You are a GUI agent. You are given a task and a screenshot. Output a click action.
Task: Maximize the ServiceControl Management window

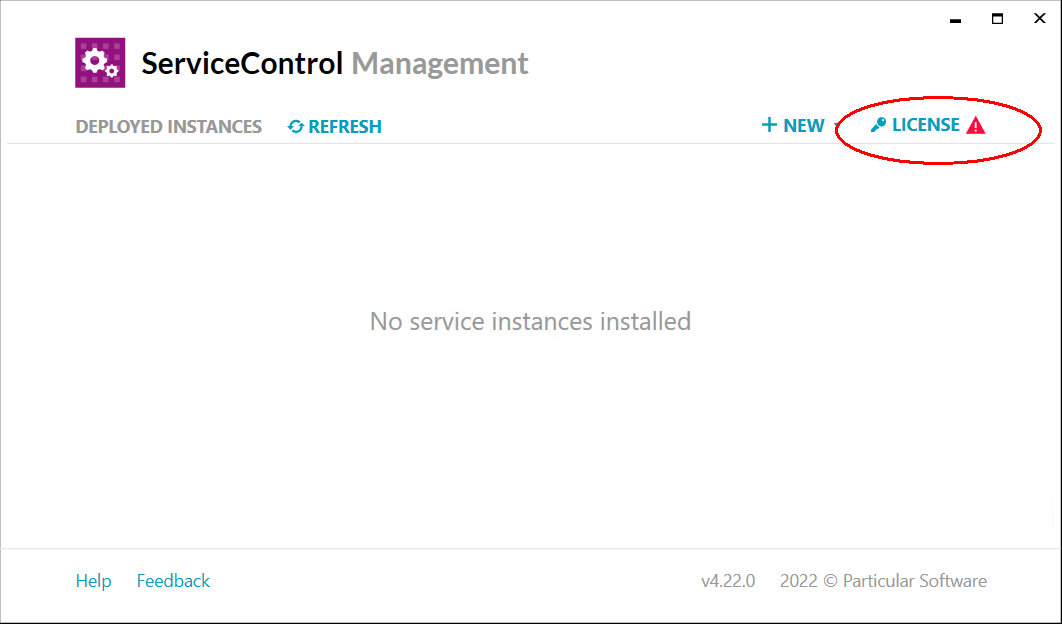(x=998, y=19)
